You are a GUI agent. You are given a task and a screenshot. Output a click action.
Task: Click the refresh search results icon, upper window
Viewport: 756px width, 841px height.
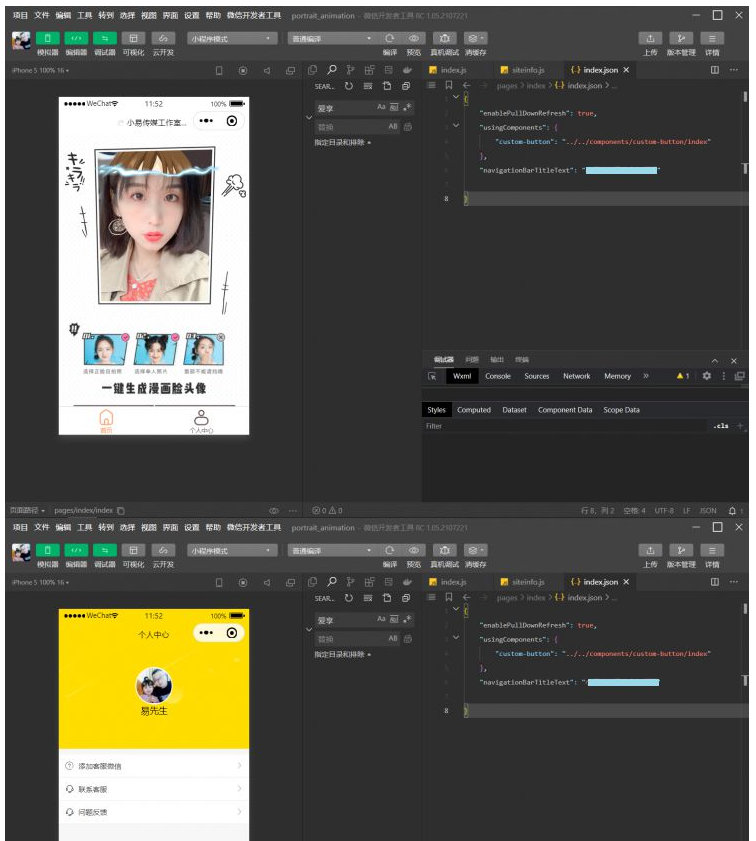[x=349, y=86]
